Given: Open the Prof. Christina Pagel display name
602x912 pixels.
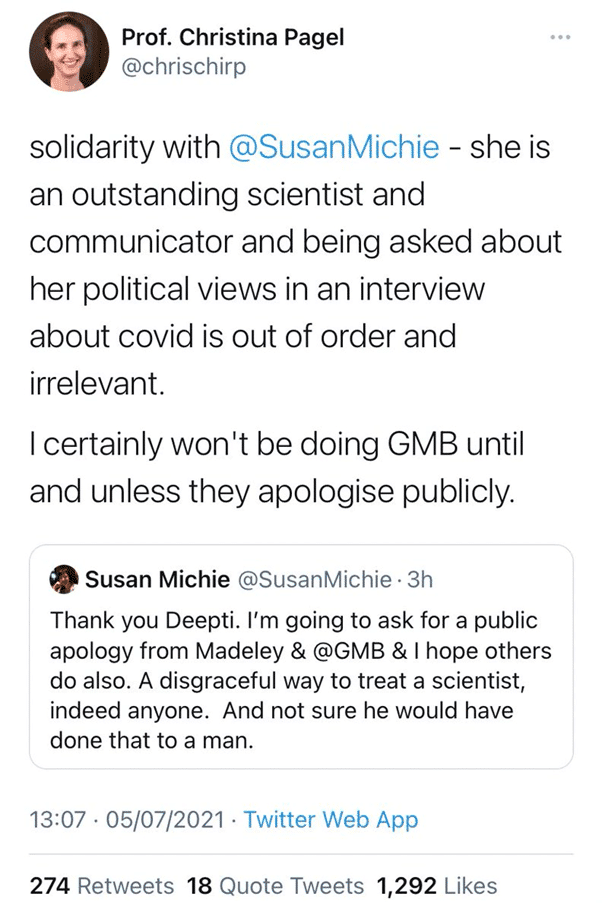Looking at the screenshot, I should [x=232, y=38].
